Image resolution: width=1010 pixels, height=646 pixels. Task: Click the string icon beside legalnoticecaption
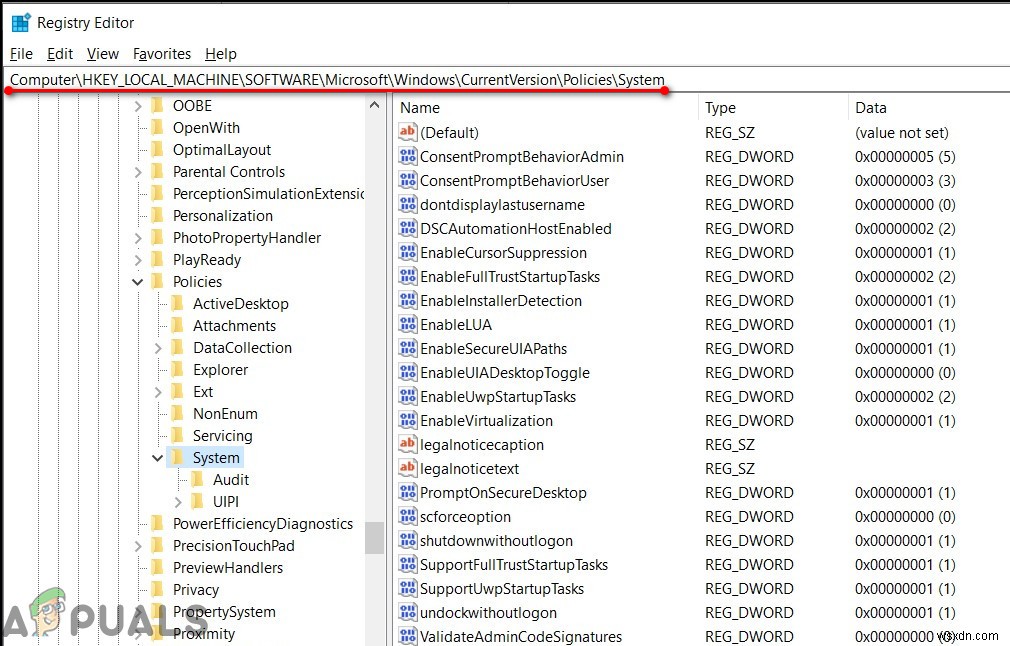click(x=410, y=444)
